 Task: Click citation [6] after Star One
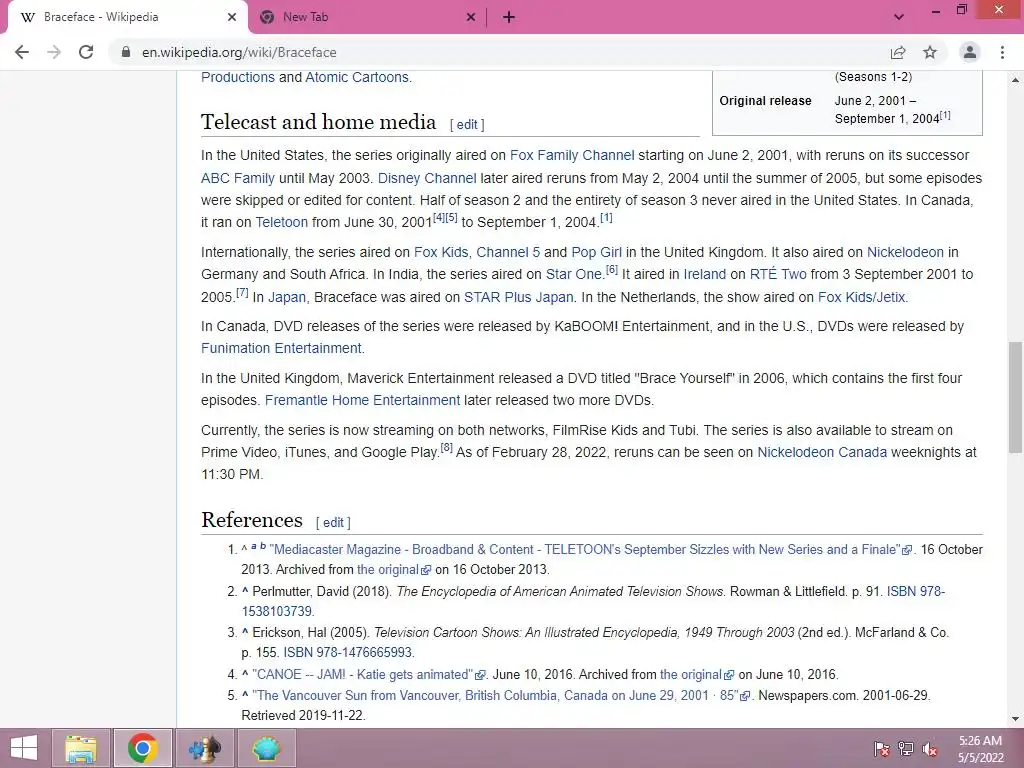pos(612,269)
